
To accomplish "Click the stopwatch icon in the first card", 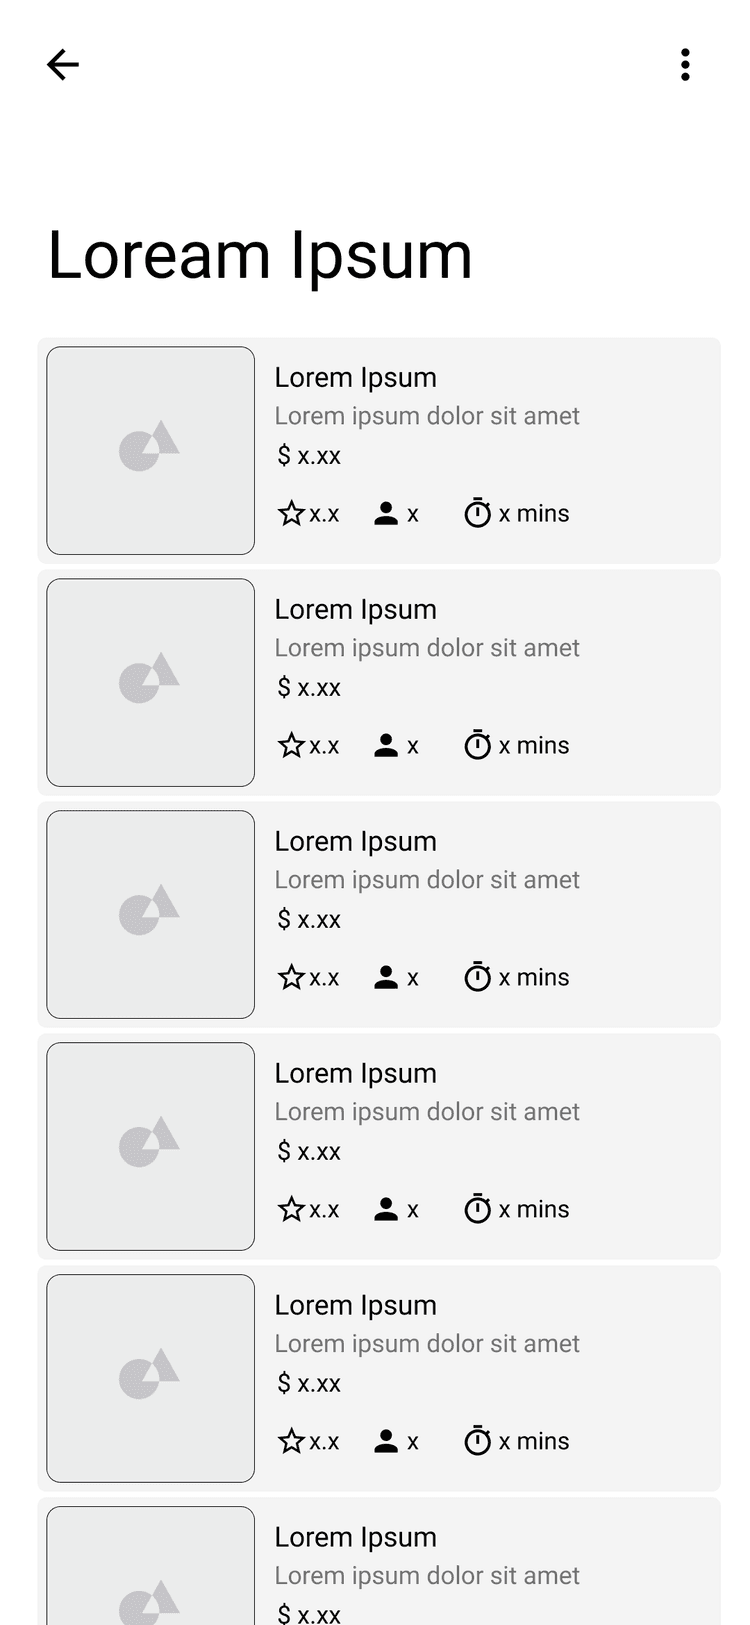I will pyautogui.click(x=478, y=514).
